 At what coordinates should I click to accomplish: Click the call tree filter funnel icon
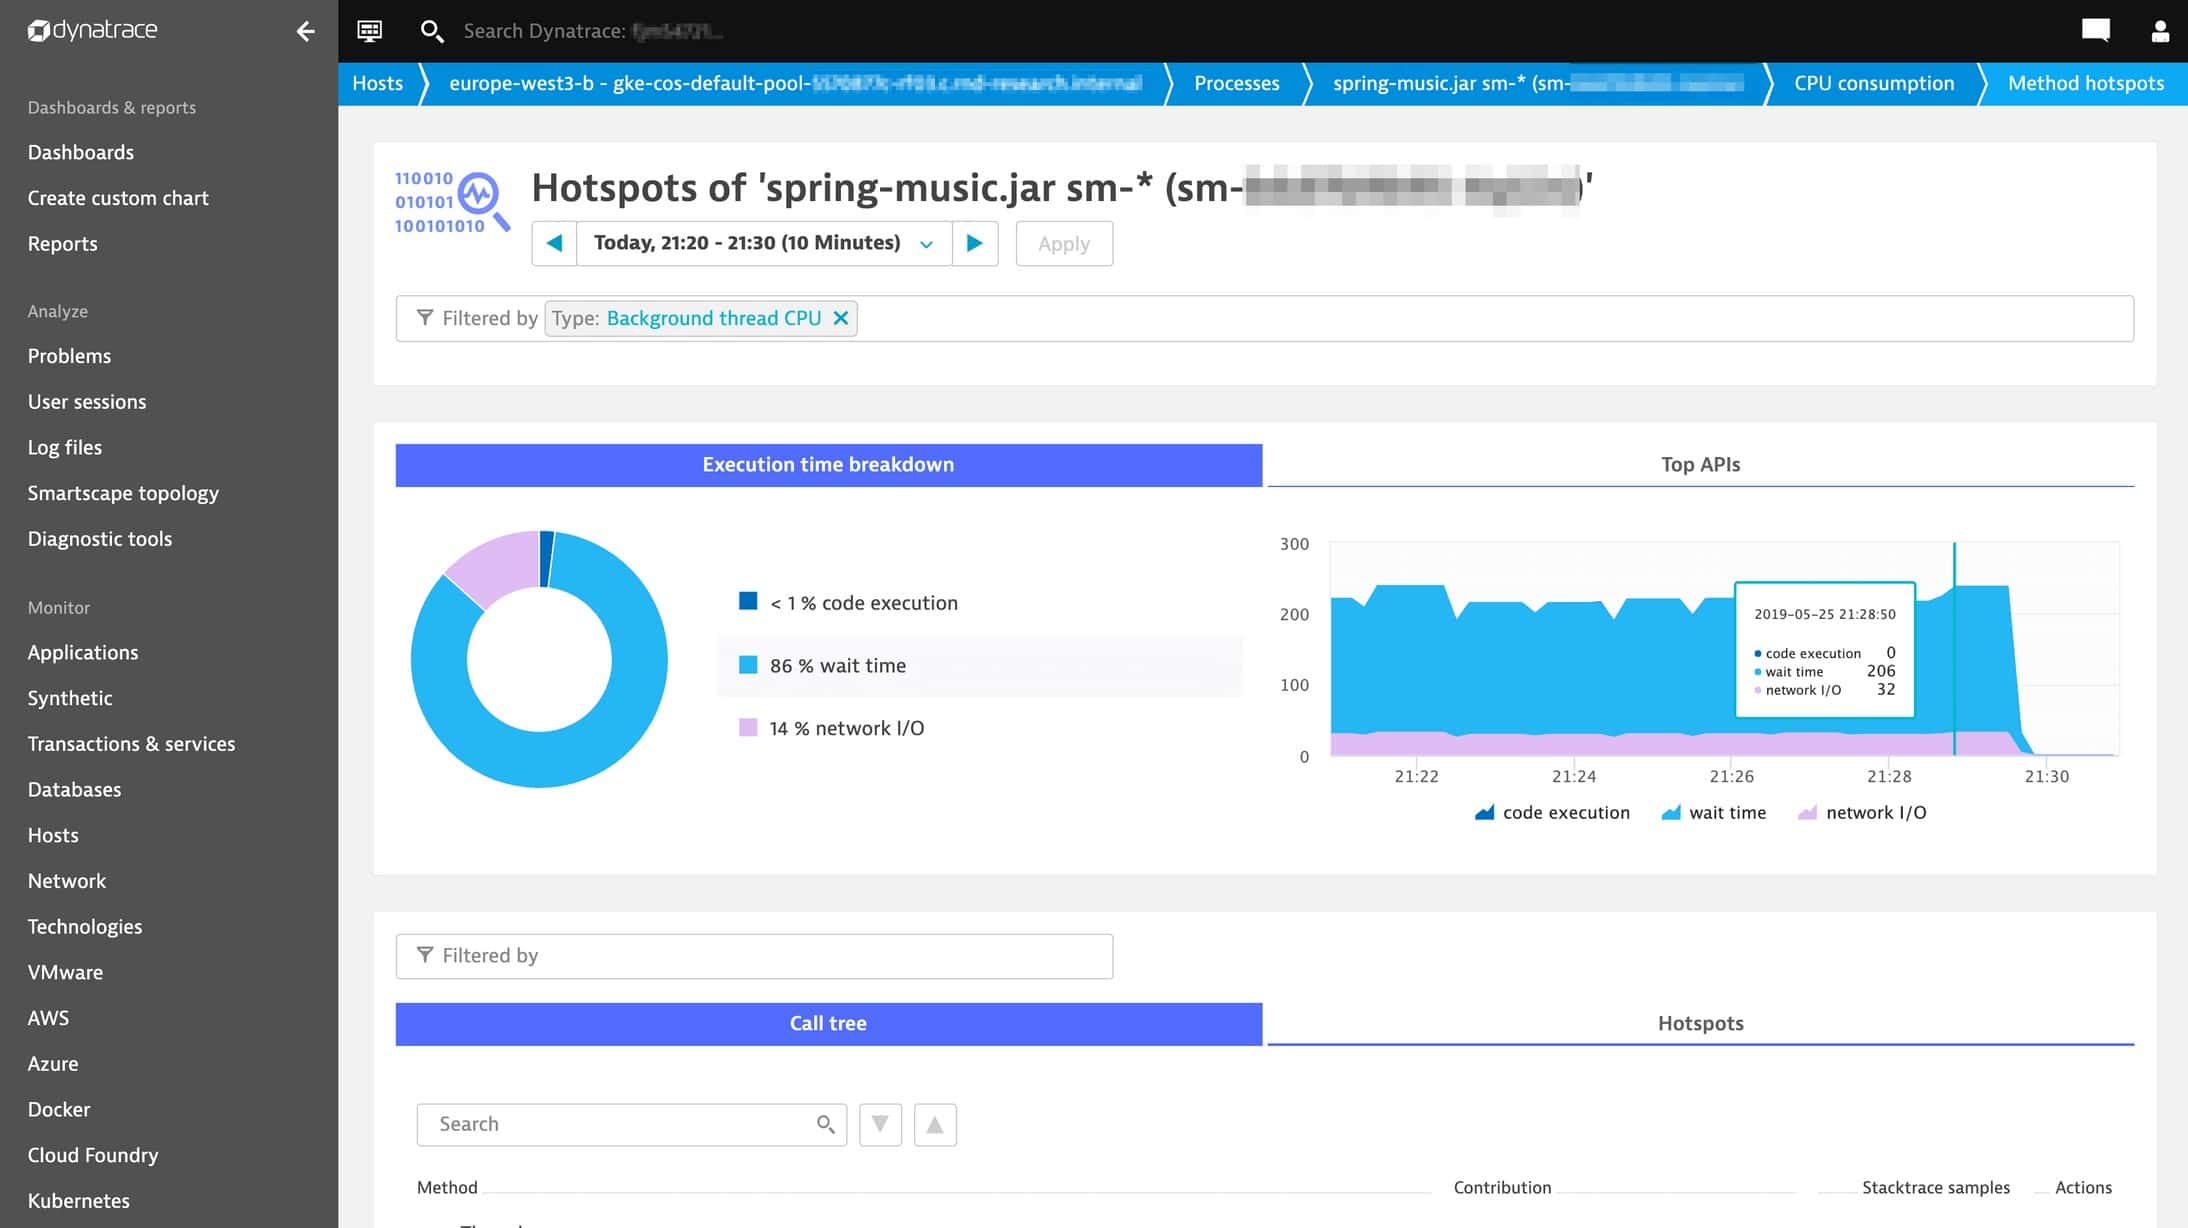tap(425, 955)
